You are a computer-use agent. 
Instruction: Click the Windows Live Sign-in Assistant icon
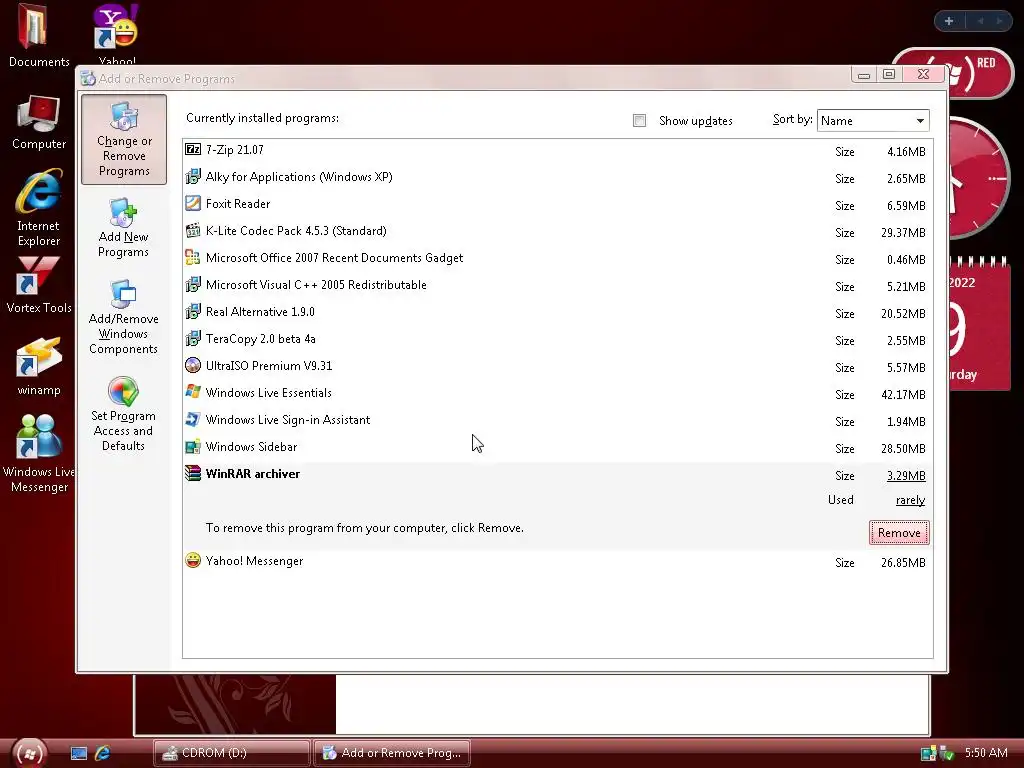pyautogui.click(x=193, y=419)
